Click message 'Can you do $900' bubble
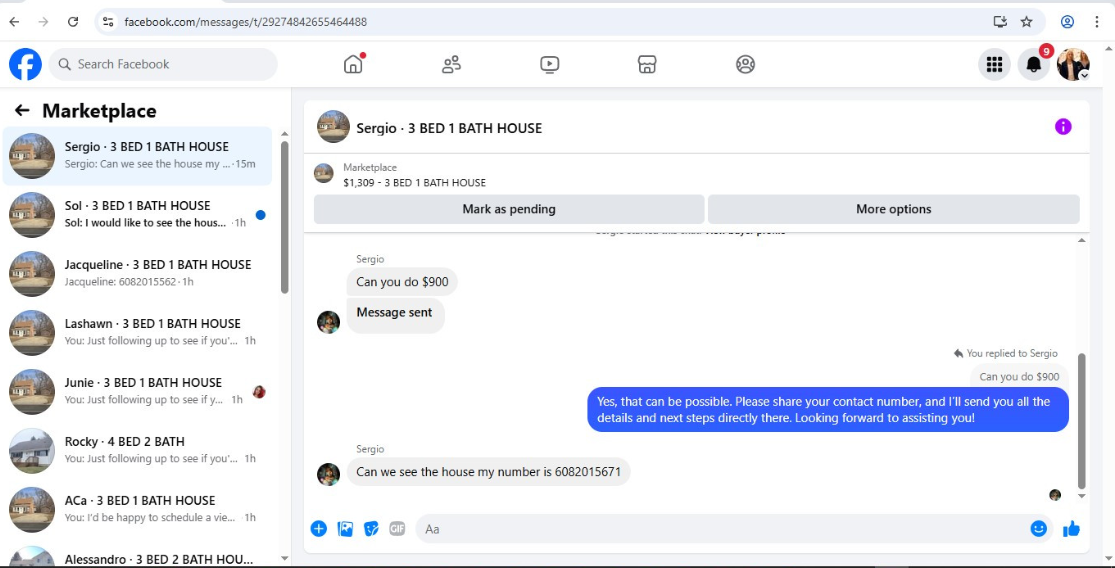This screenshot has height=568, width=1115. click(x=402, y=282)
